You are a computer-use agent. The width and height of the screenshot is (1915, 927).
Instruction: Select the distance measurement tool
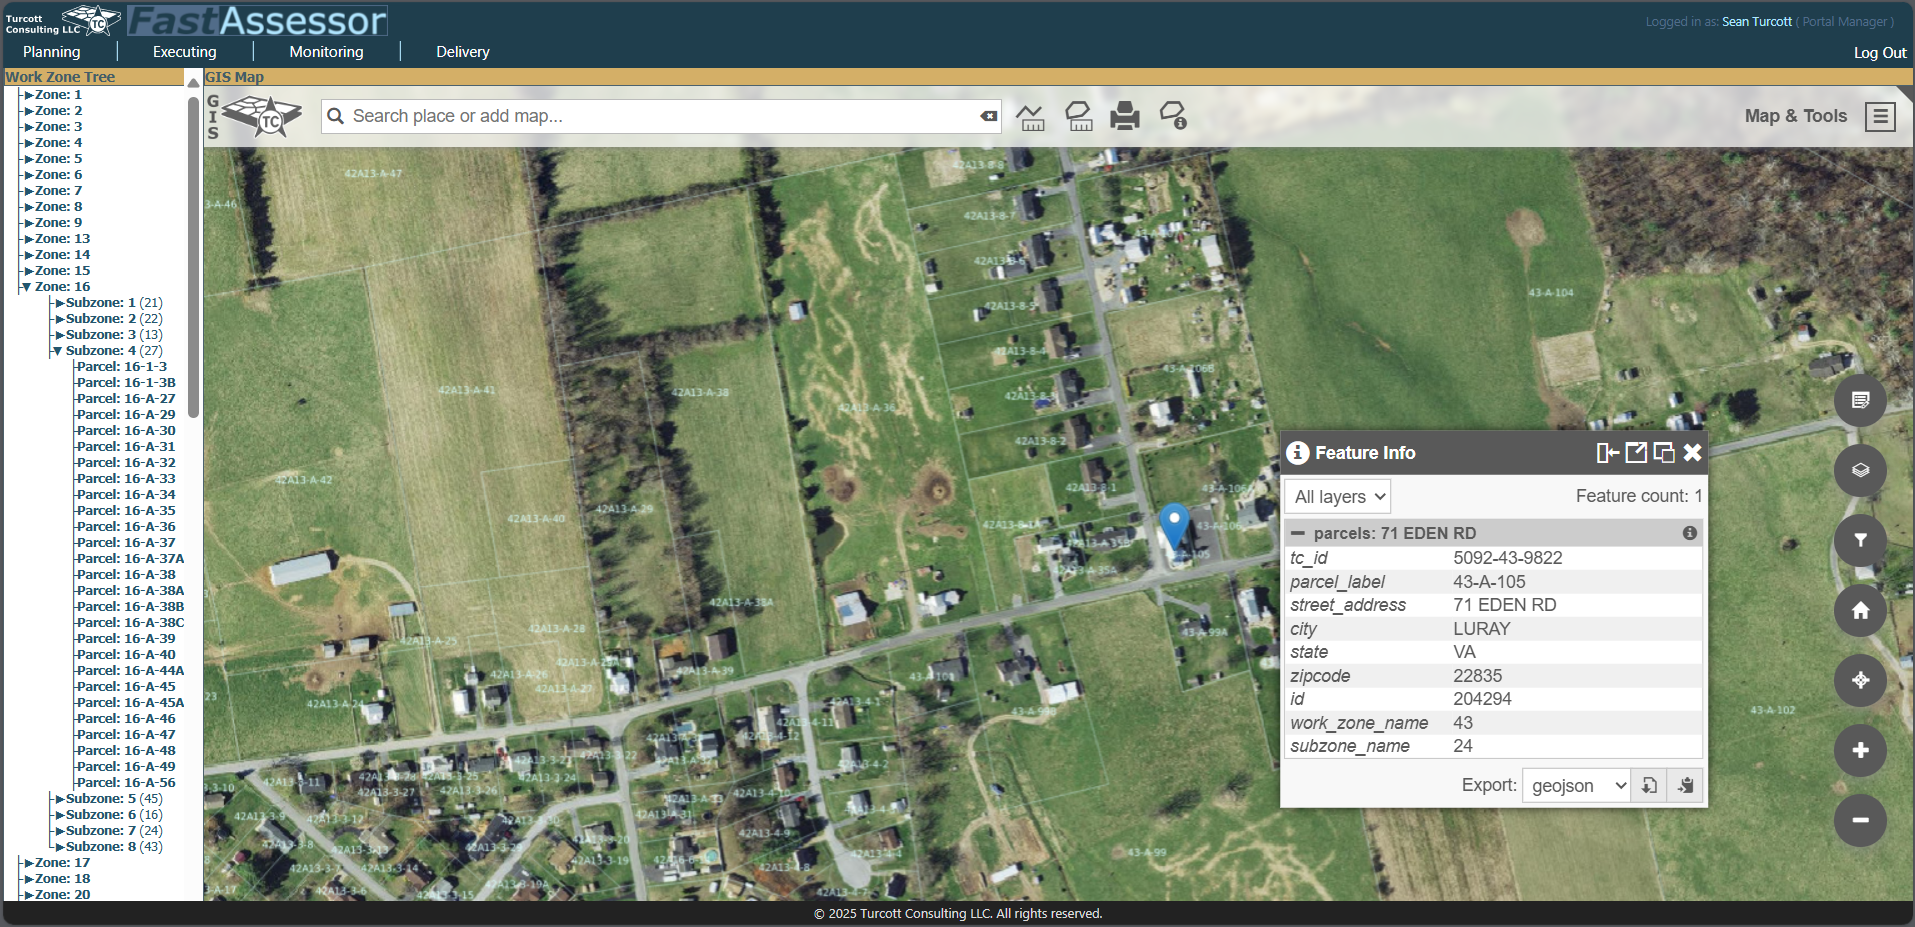tap(1031, 115)
